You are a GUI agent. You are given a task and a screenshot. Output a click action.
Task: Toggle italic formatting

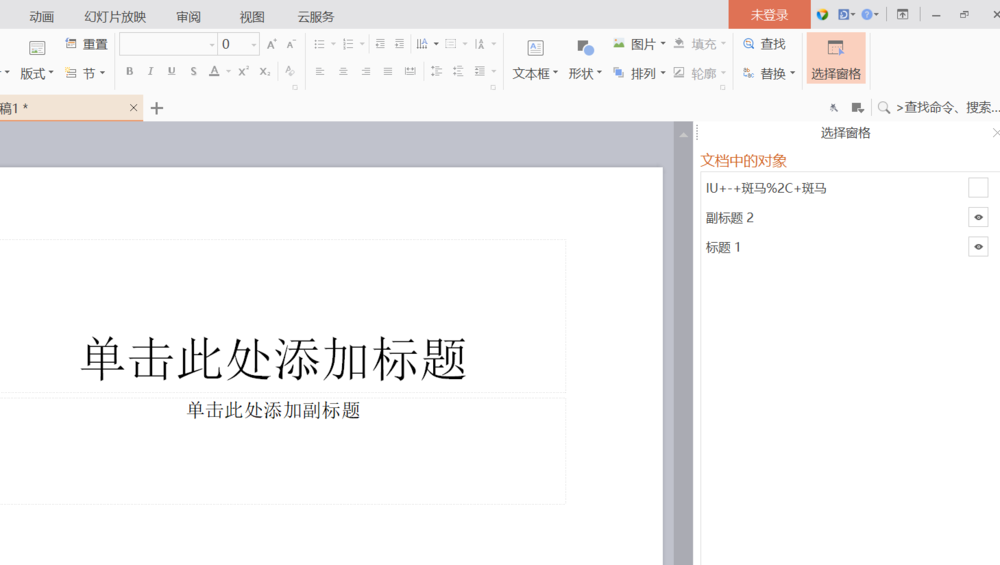point(151,71)
